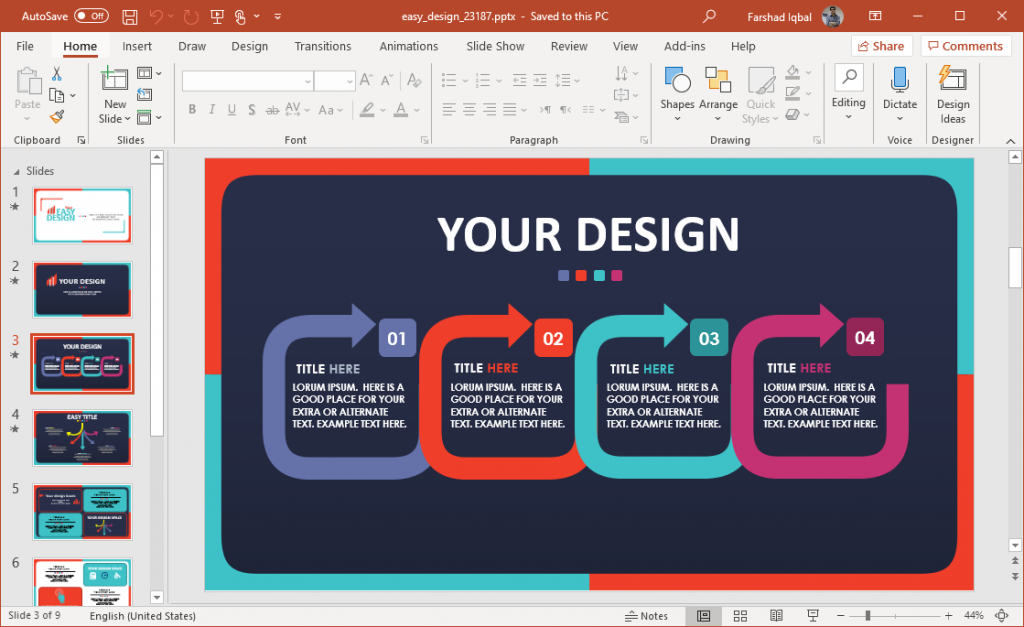1024x627 pixels.
Task: Open the Animations ribbon tab
Action: click(408, 45)
